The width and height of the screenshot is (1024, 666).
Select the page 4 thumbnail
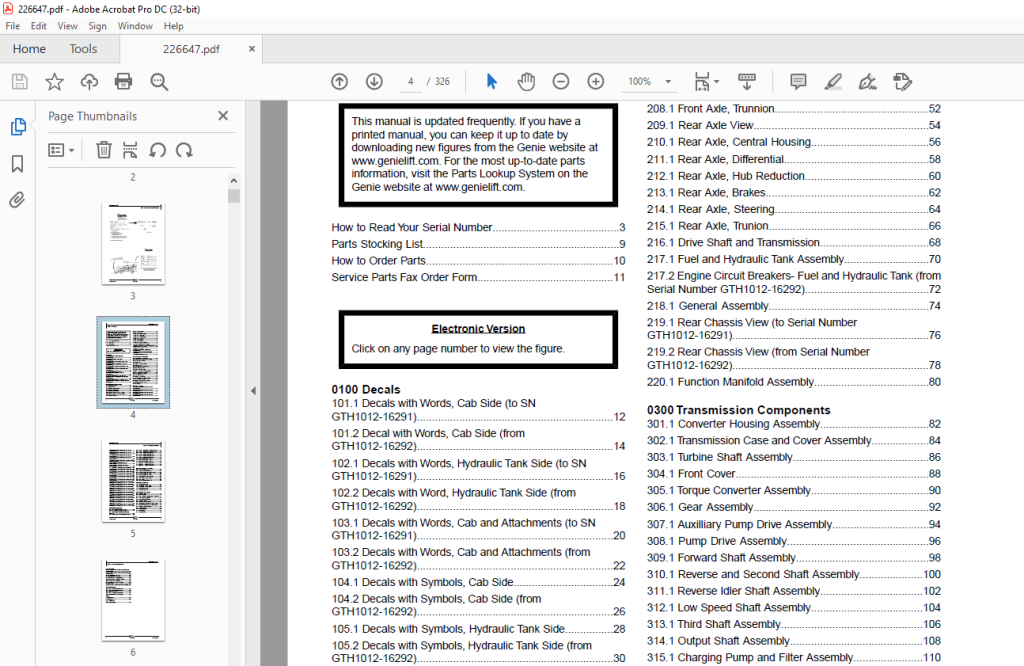click(x=133, y=362)
